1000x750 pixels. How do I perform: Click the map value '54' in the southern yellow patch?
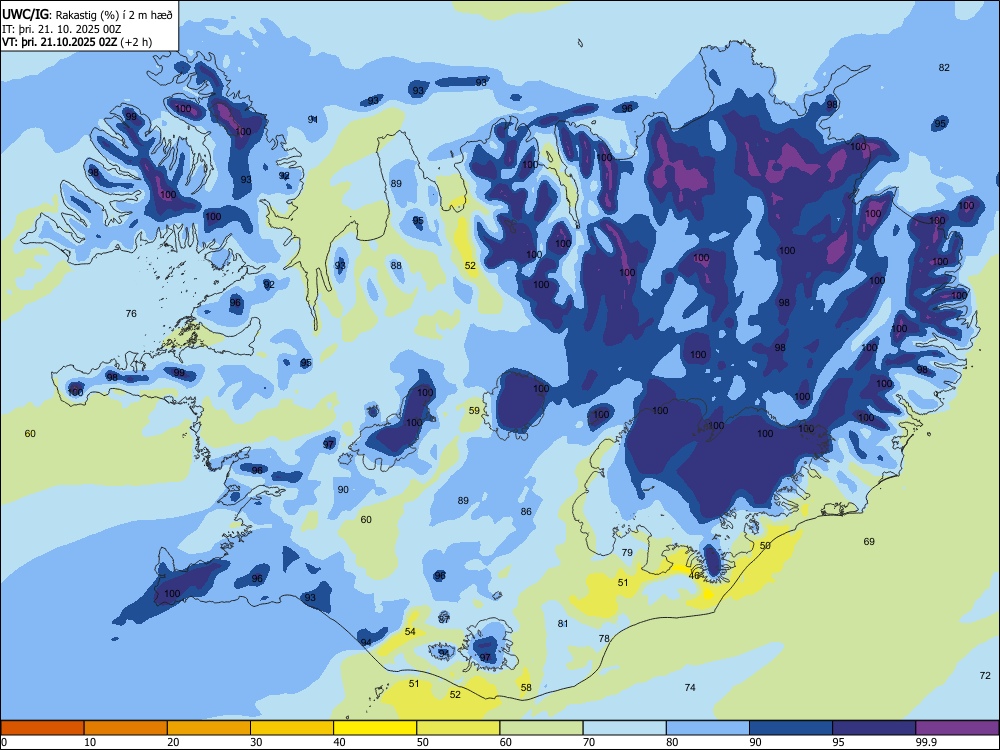tap(410, 631)
